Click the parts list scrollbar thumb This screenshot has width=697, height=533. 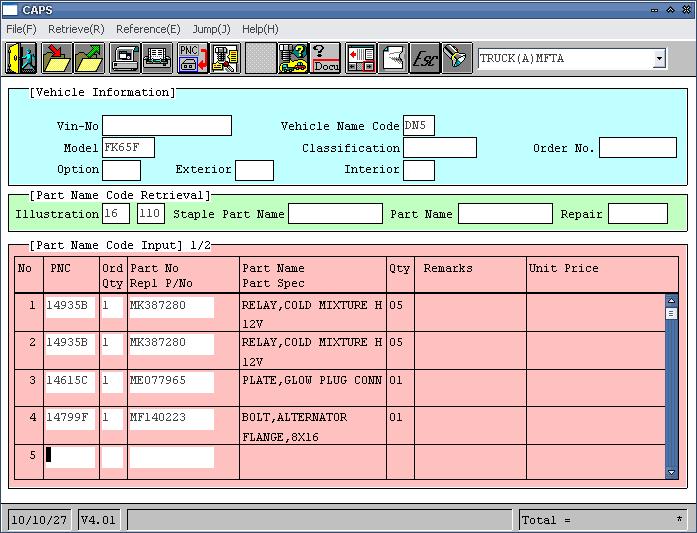tap(671, 313)
